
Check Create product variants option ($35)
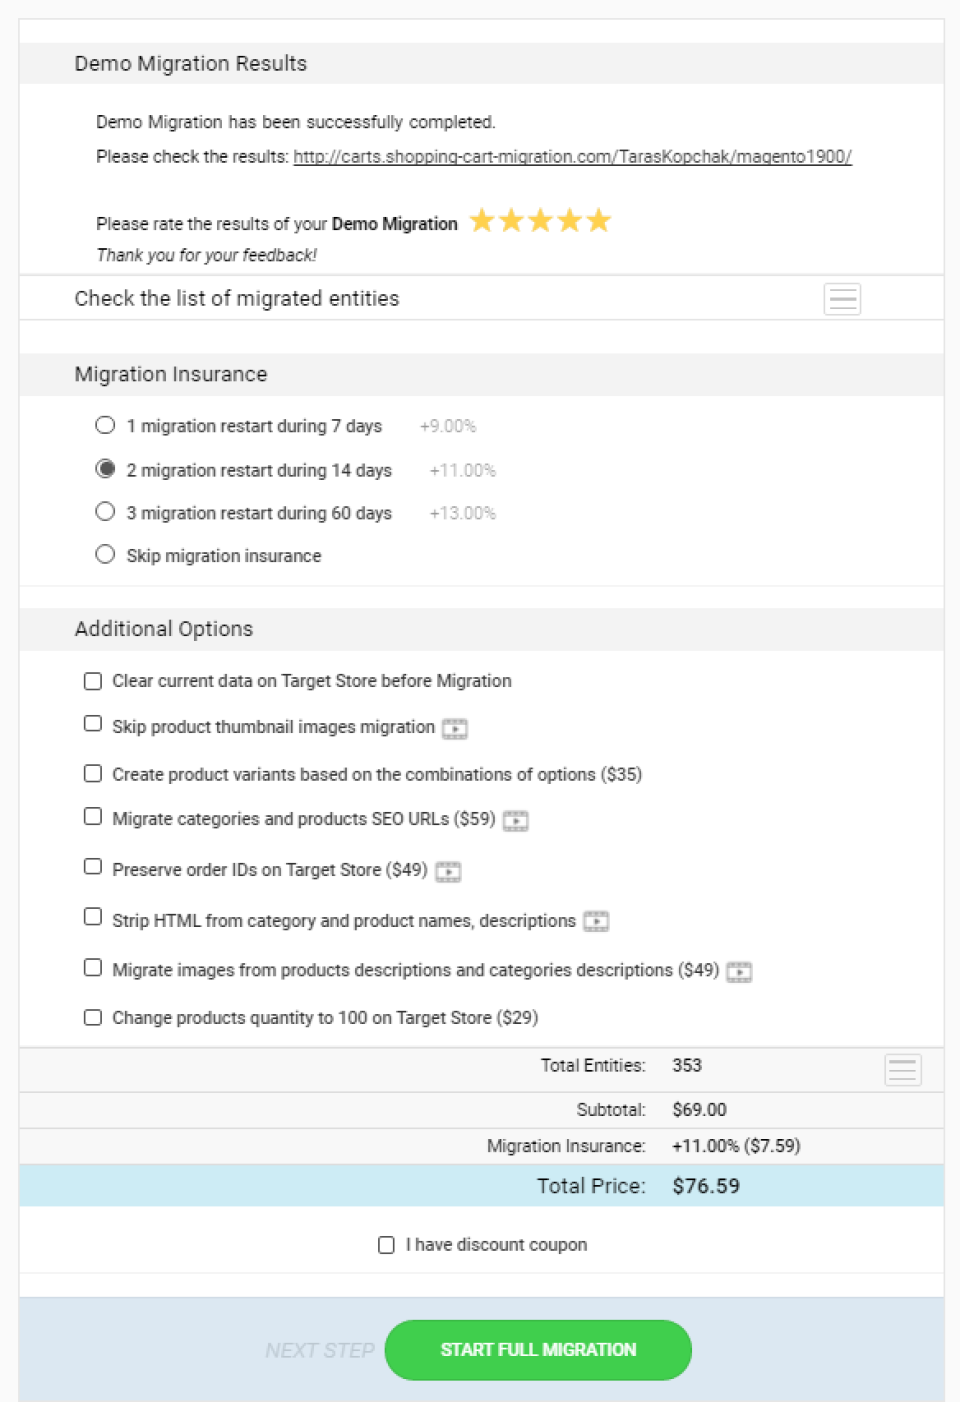click(93, 774)
